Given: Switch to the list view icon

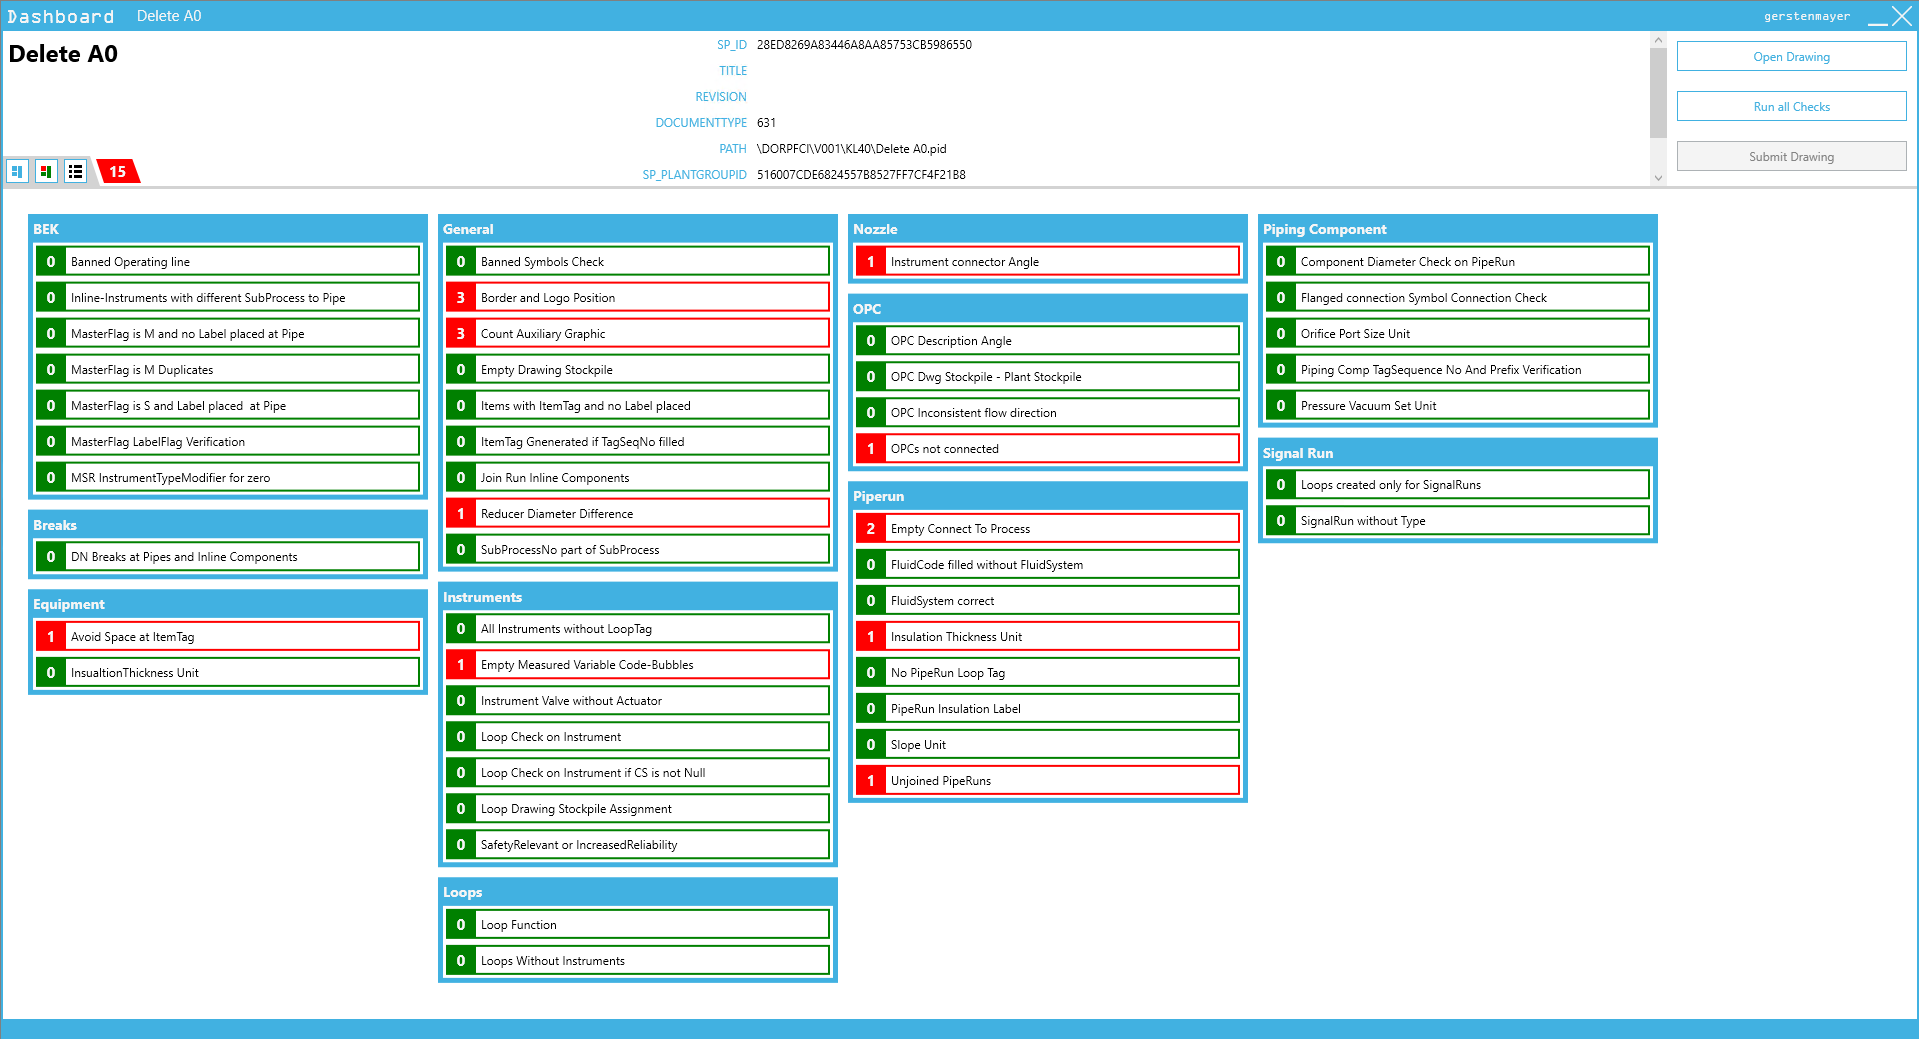Looking at the screenshot, I should click(x=75, y=172).
